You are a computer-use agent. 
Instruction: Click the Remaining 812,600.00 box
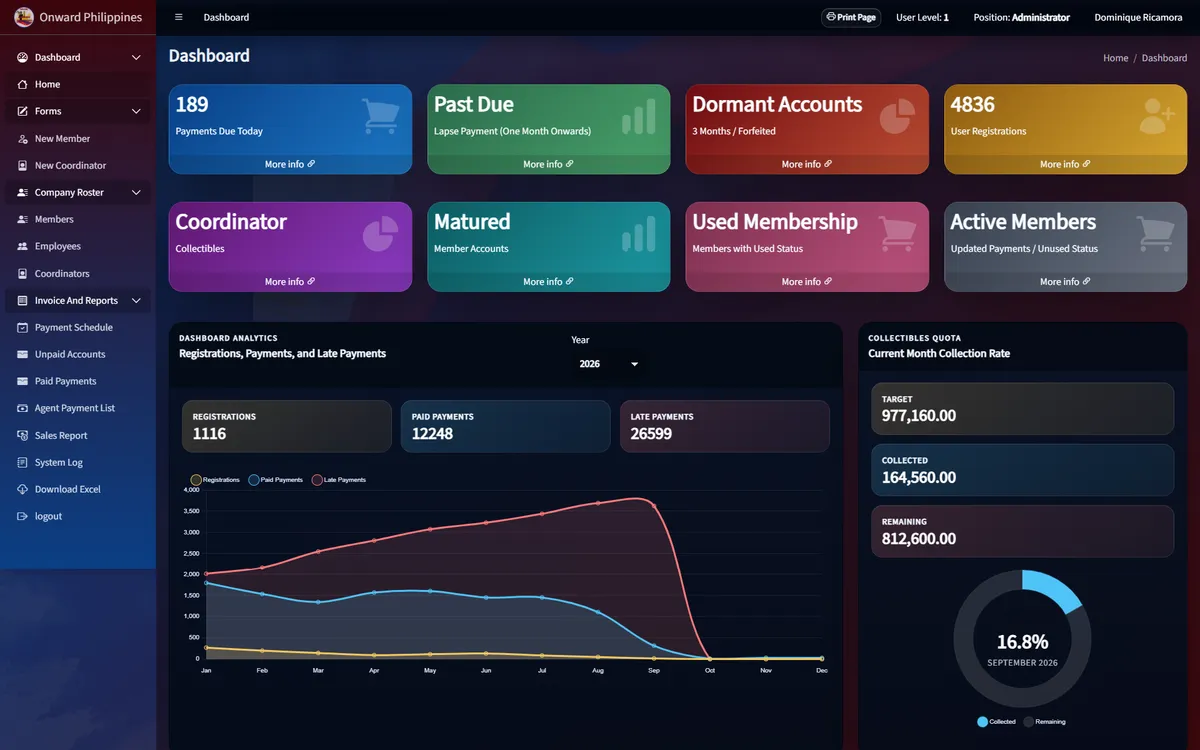coord(1022,531)
